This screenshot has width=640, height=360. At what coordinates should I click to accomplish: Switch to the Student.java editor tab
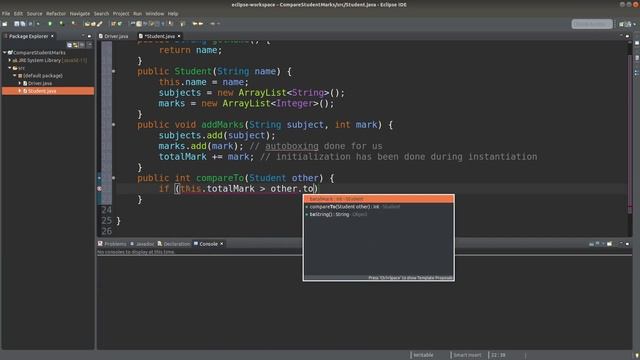[x=157, y=36]
